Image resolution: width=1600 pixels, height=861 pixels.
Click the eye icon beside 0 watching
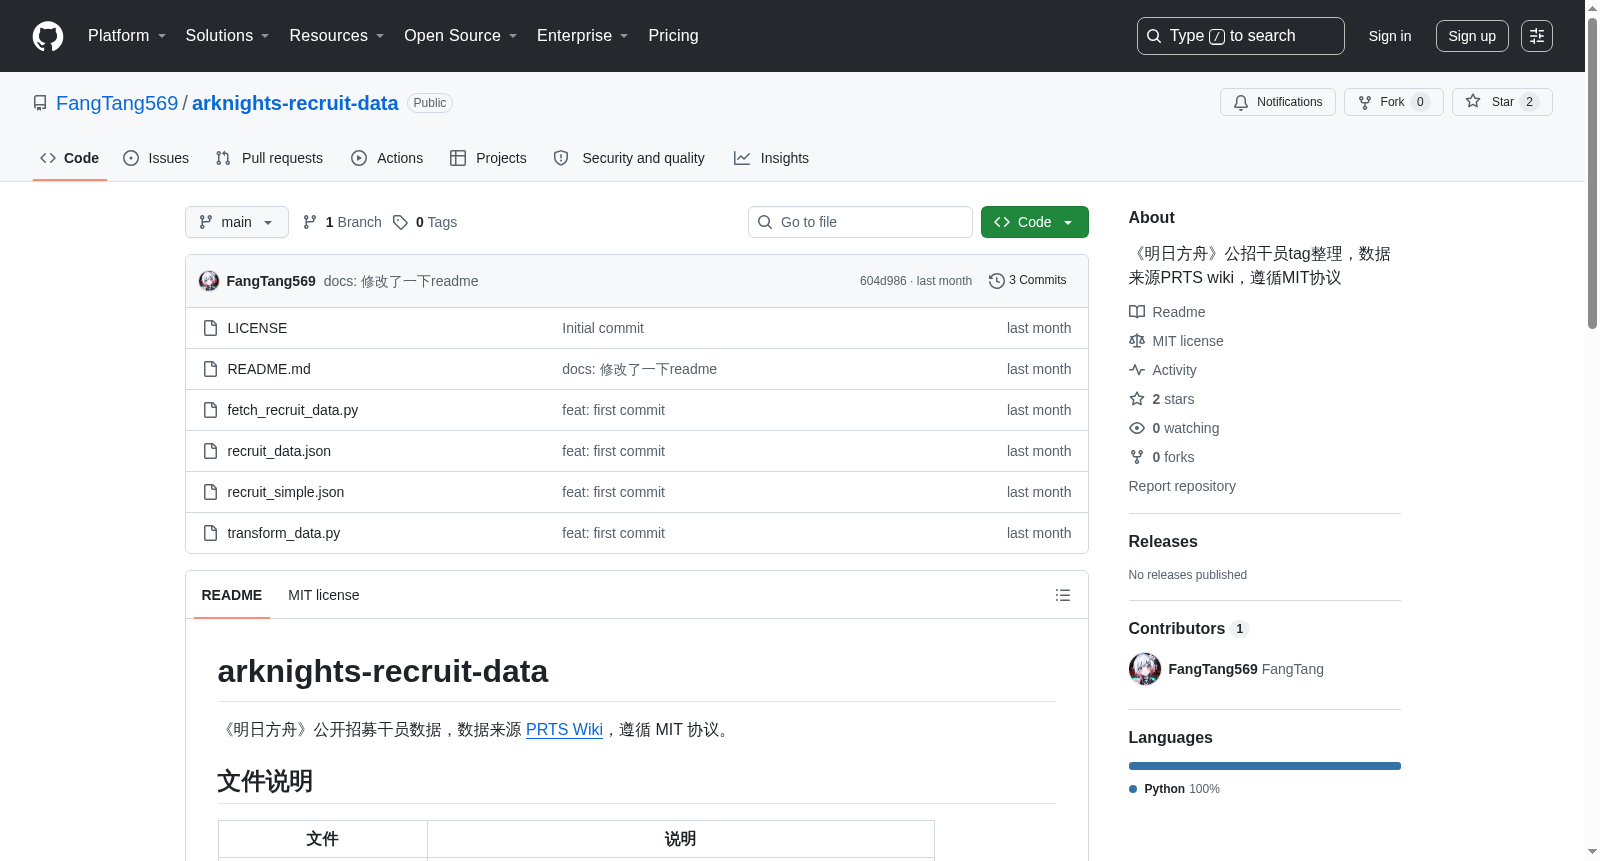pos(1137,428)
